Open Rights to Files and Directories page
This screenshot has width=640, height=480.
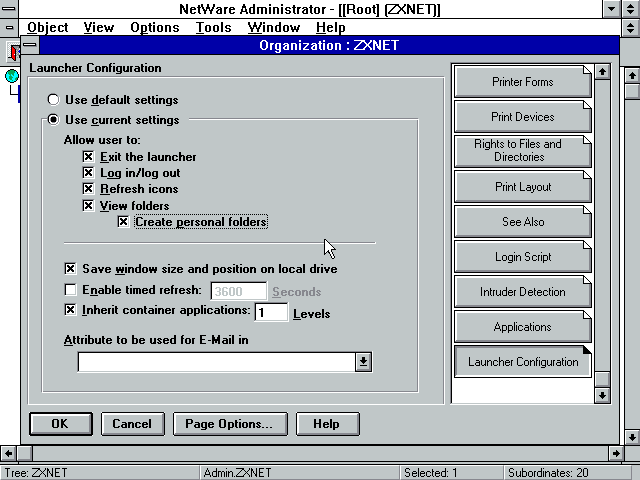pos(522,151)
